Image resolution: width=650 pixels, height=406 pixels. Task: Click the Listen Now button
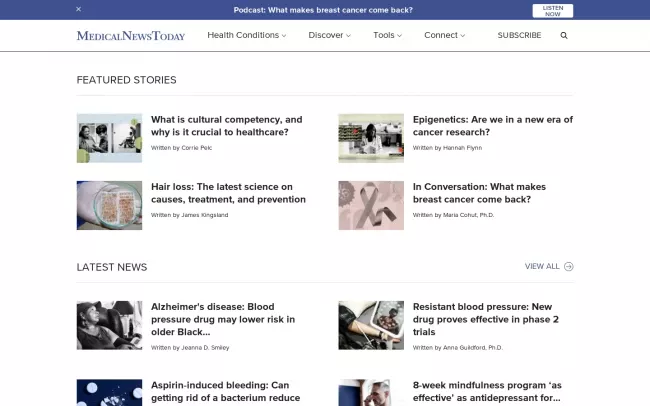tap(553, 11)
